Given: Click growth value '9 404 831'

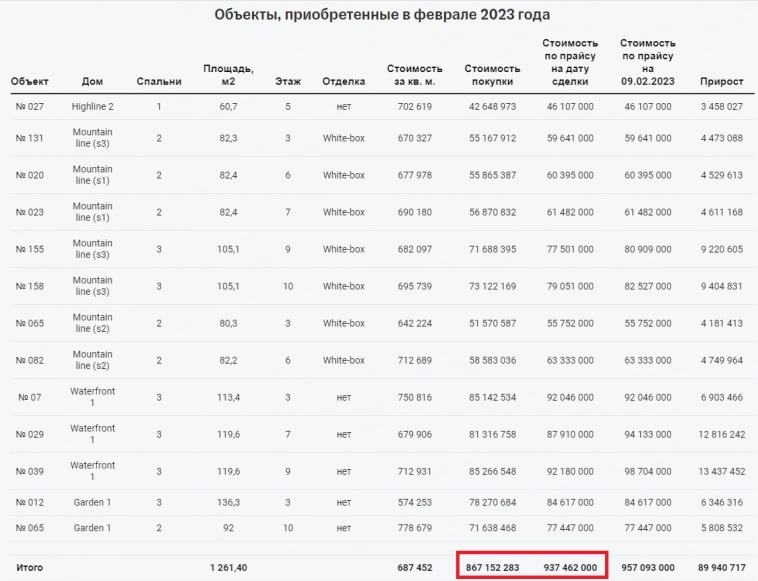Looking at the screenshot, I should [x=722, y=286].
